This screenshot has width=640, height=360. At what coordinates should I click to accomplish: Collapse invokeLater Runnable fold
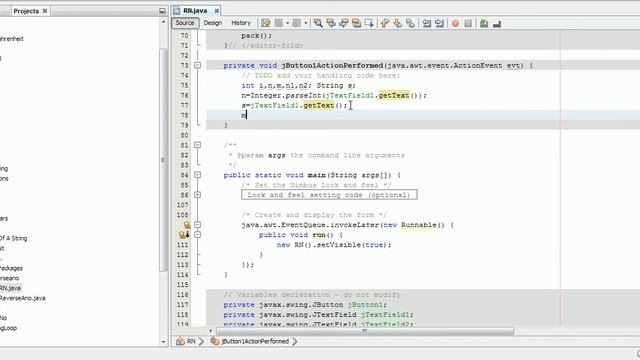tap(198, 224)
